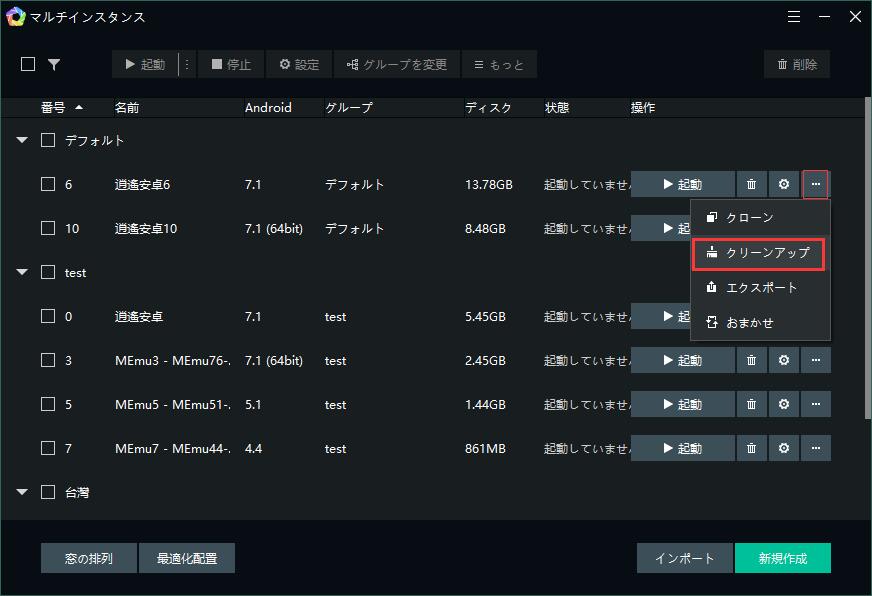The image size is (872, 596).
Task: Toggle the select-all checkbox in toolbar
Action: tap(28, 64)
